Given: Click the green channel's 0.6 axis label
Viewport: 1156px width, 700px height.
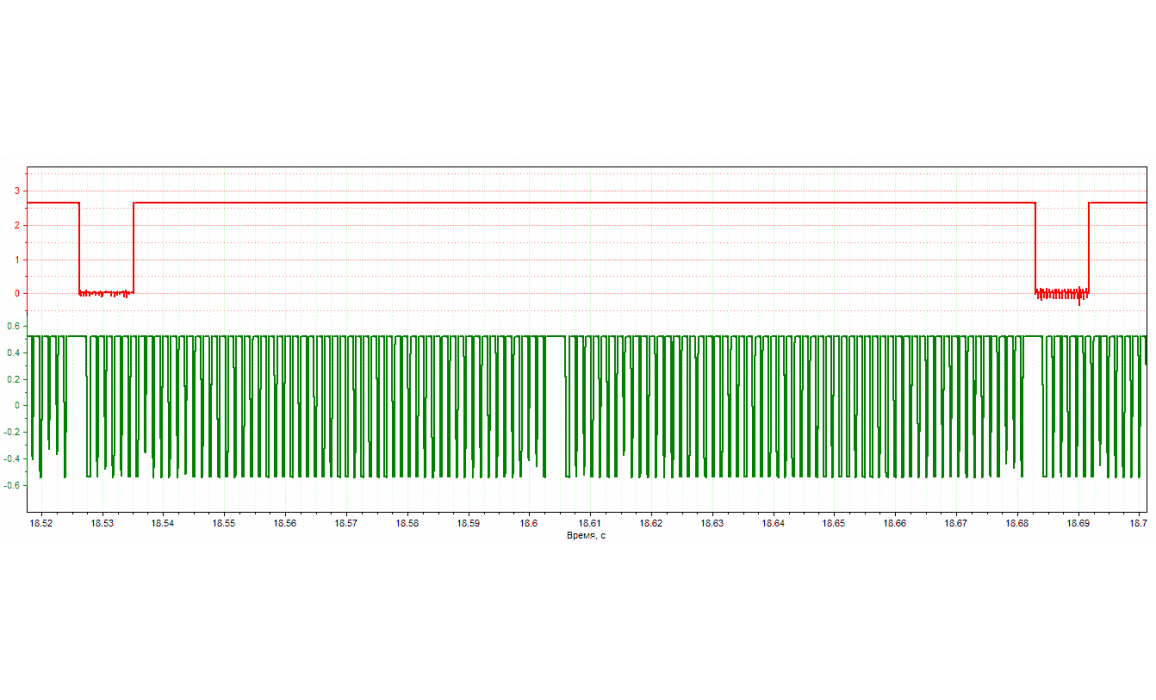Looking at the screenshot, I should pos(14,326).
